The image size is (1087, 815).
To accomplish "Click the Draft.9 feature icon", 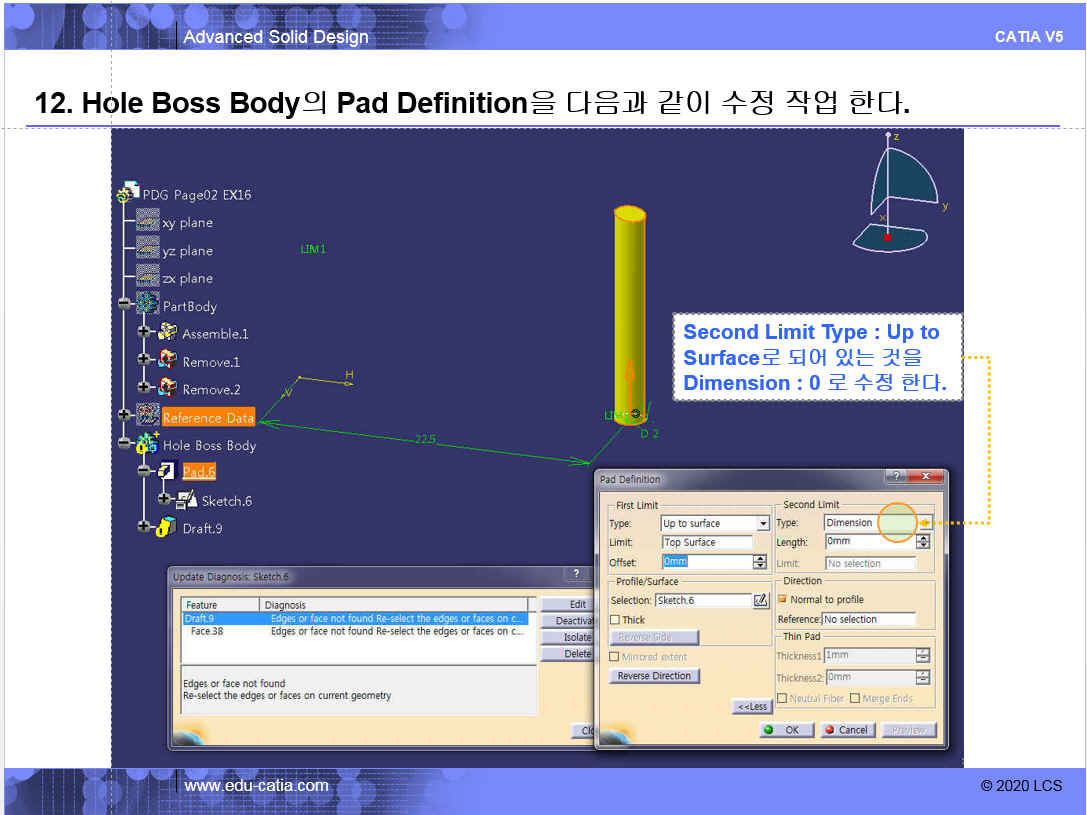I will coord(167,527).
